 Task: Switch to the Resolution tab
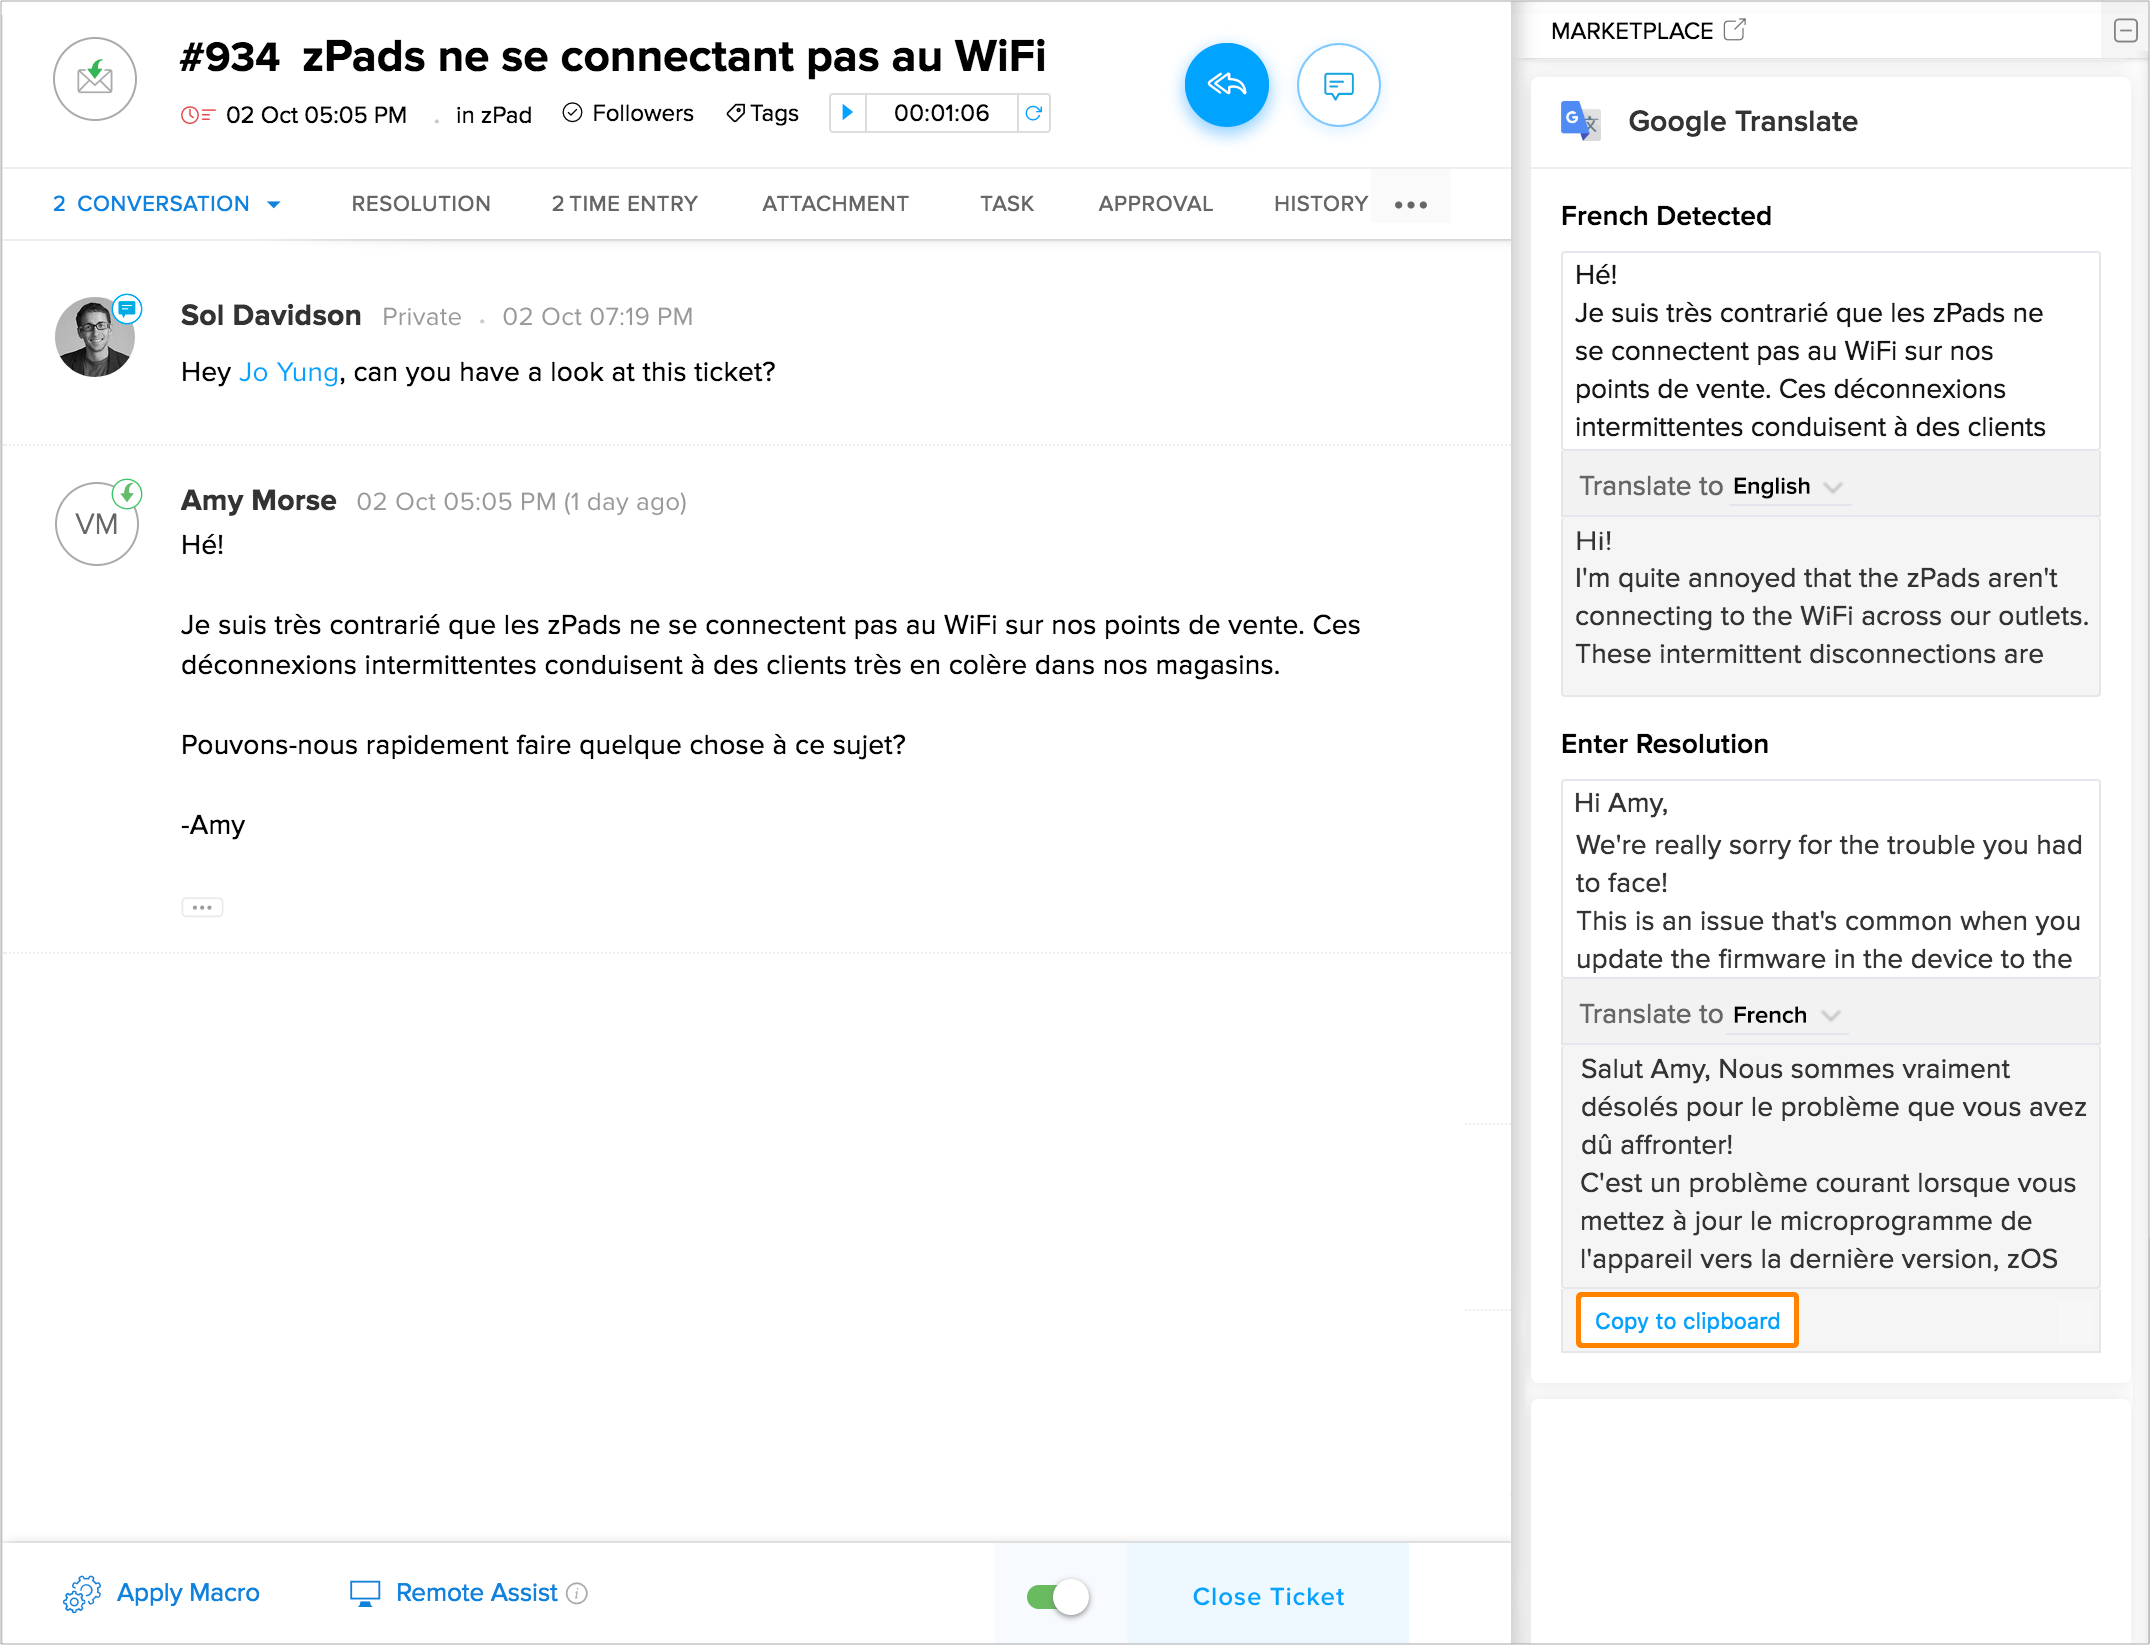point(421,204)
